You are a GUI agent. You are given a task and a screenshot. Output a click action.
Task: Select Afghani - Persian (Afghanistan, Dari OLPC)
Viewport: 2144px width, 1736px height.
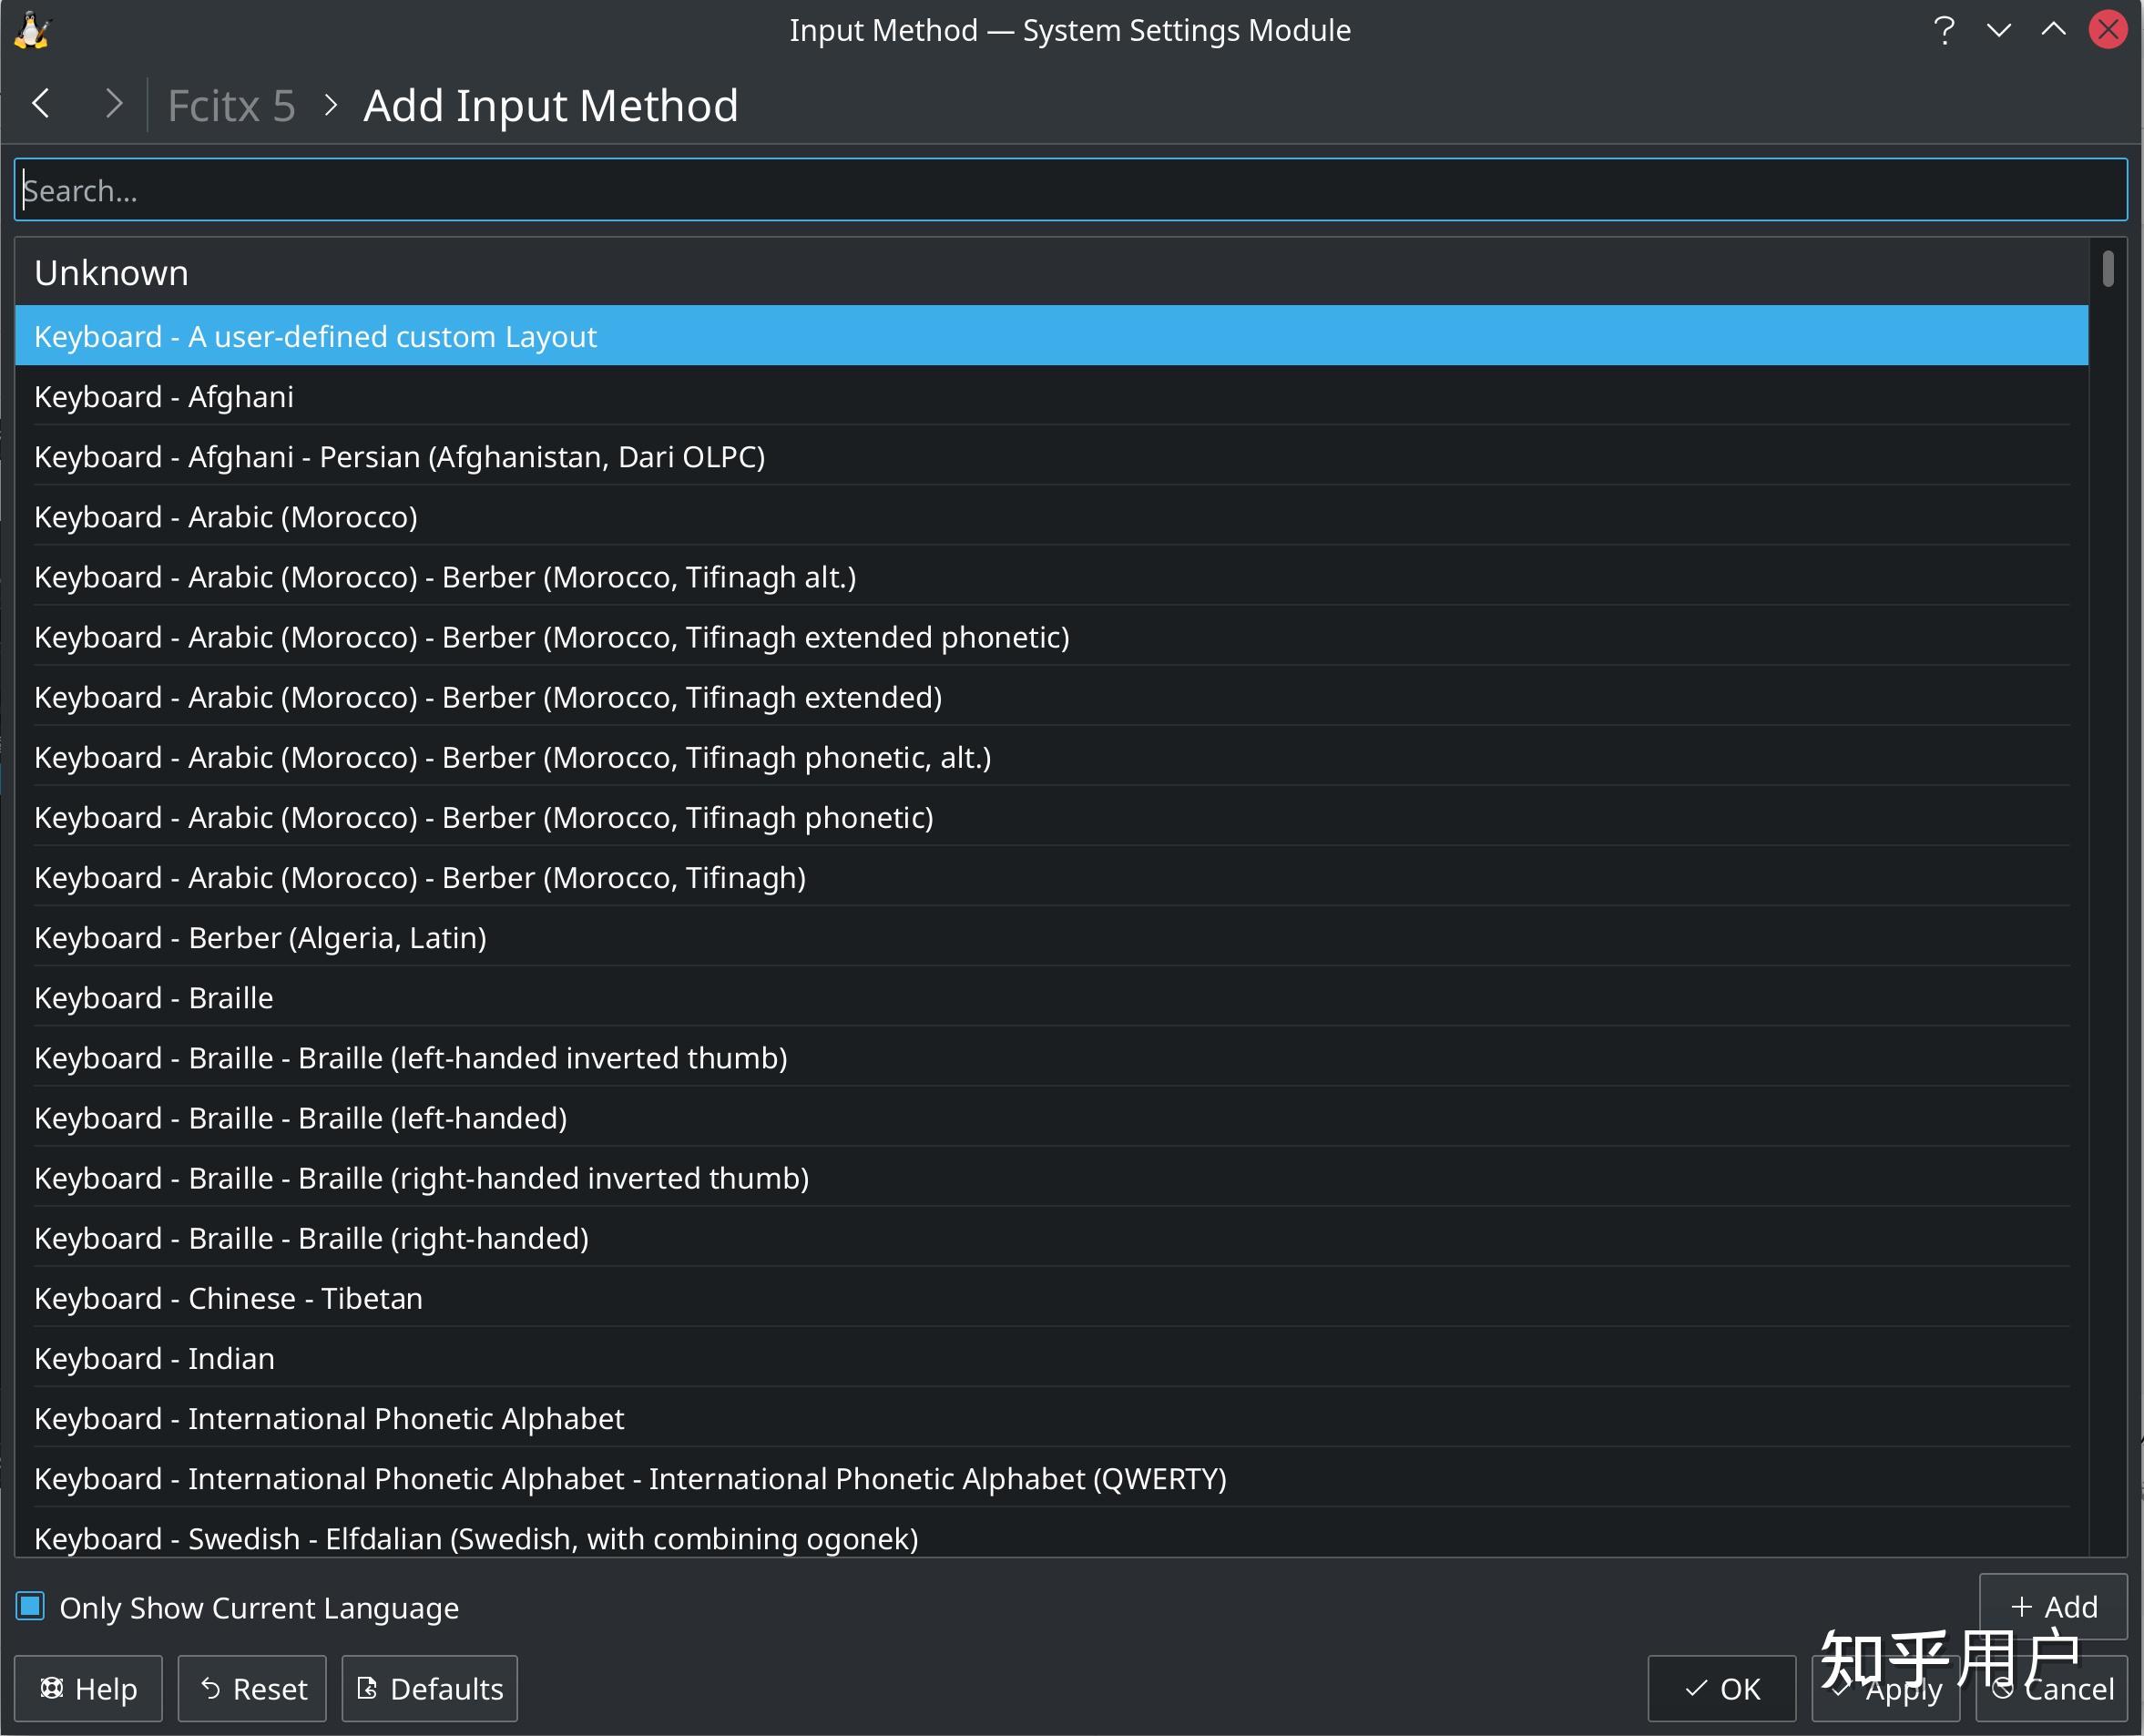[x=1051, y=456]
